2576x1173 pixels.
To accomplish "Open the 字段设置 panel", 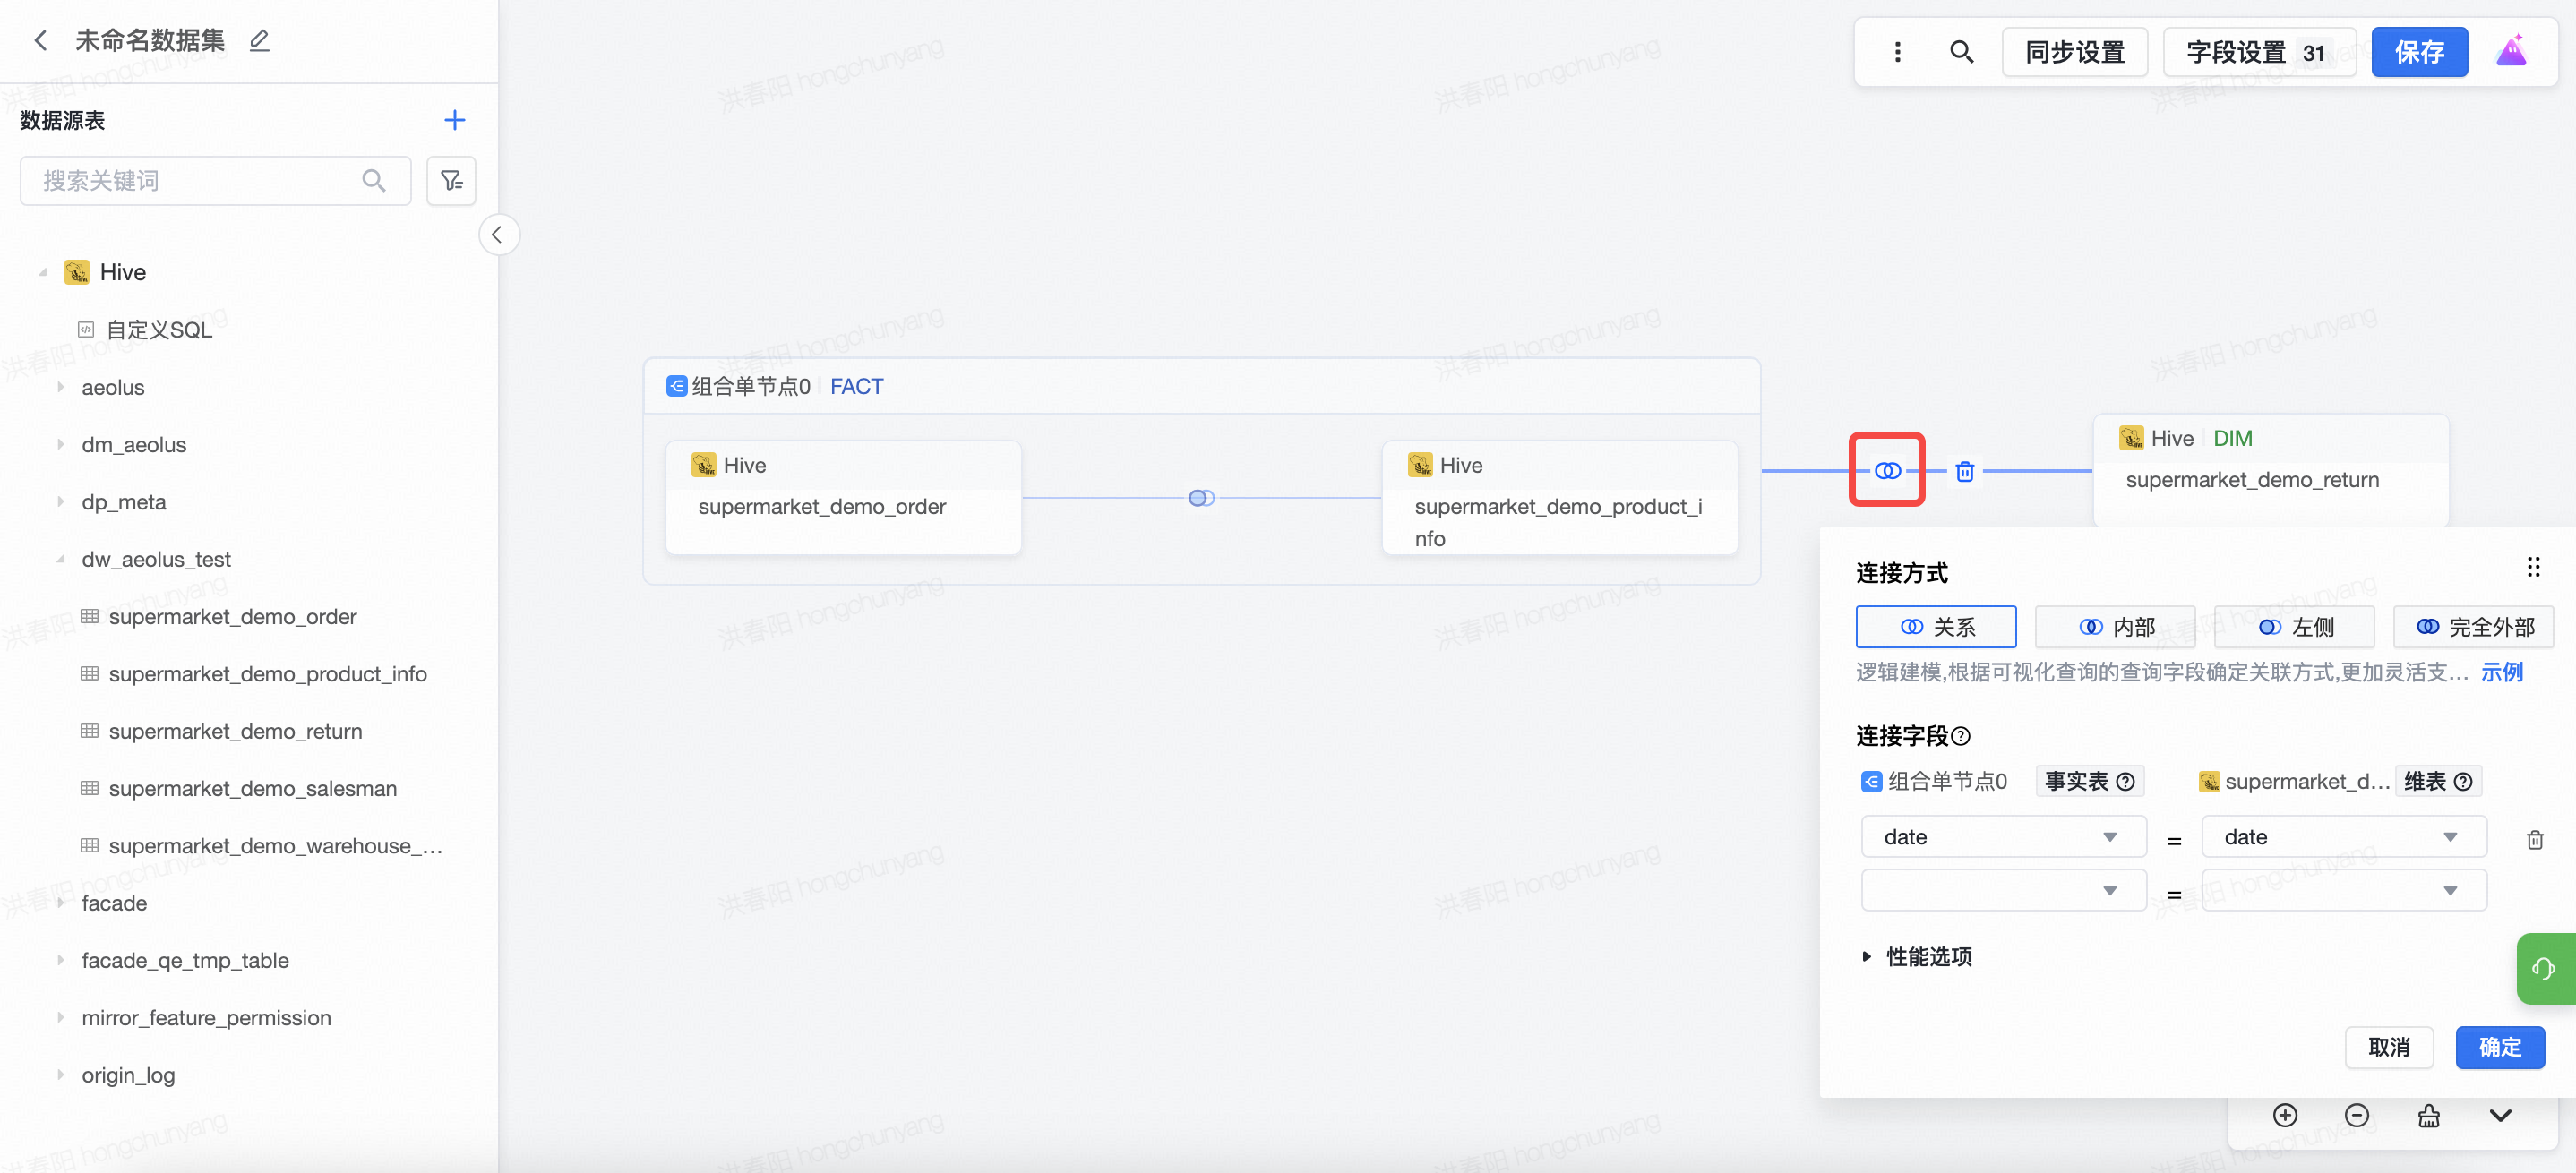I will (x=2258, y=52).
